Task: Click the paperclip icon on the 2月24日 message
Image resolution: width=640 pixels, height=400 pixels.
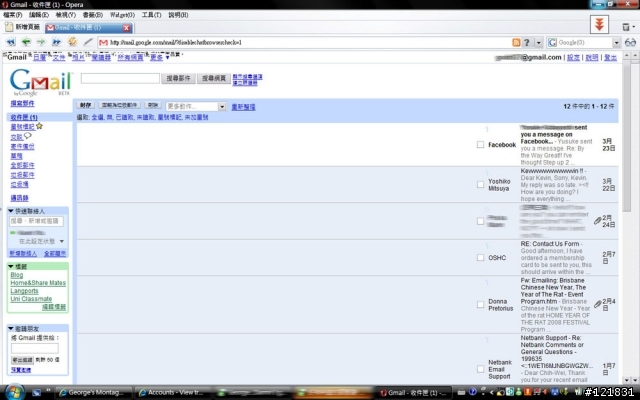Action: point(598,220)
